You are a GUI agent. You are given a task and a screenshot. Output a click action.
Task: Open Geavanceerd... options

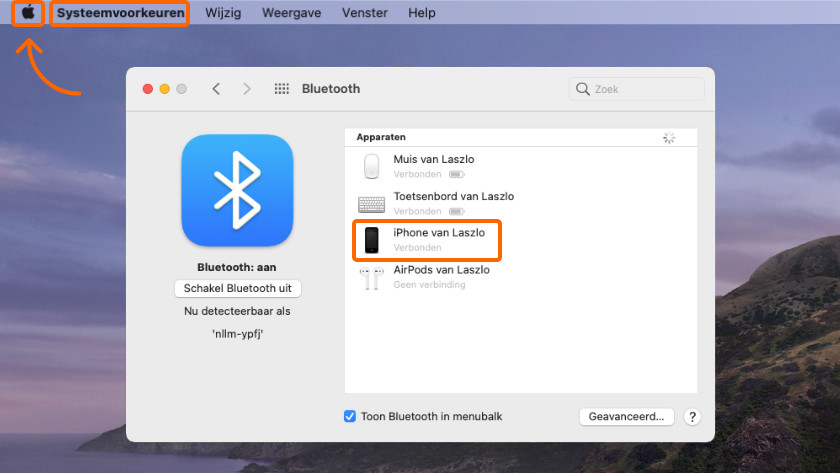pyautogui.click(x=626, y=416)
